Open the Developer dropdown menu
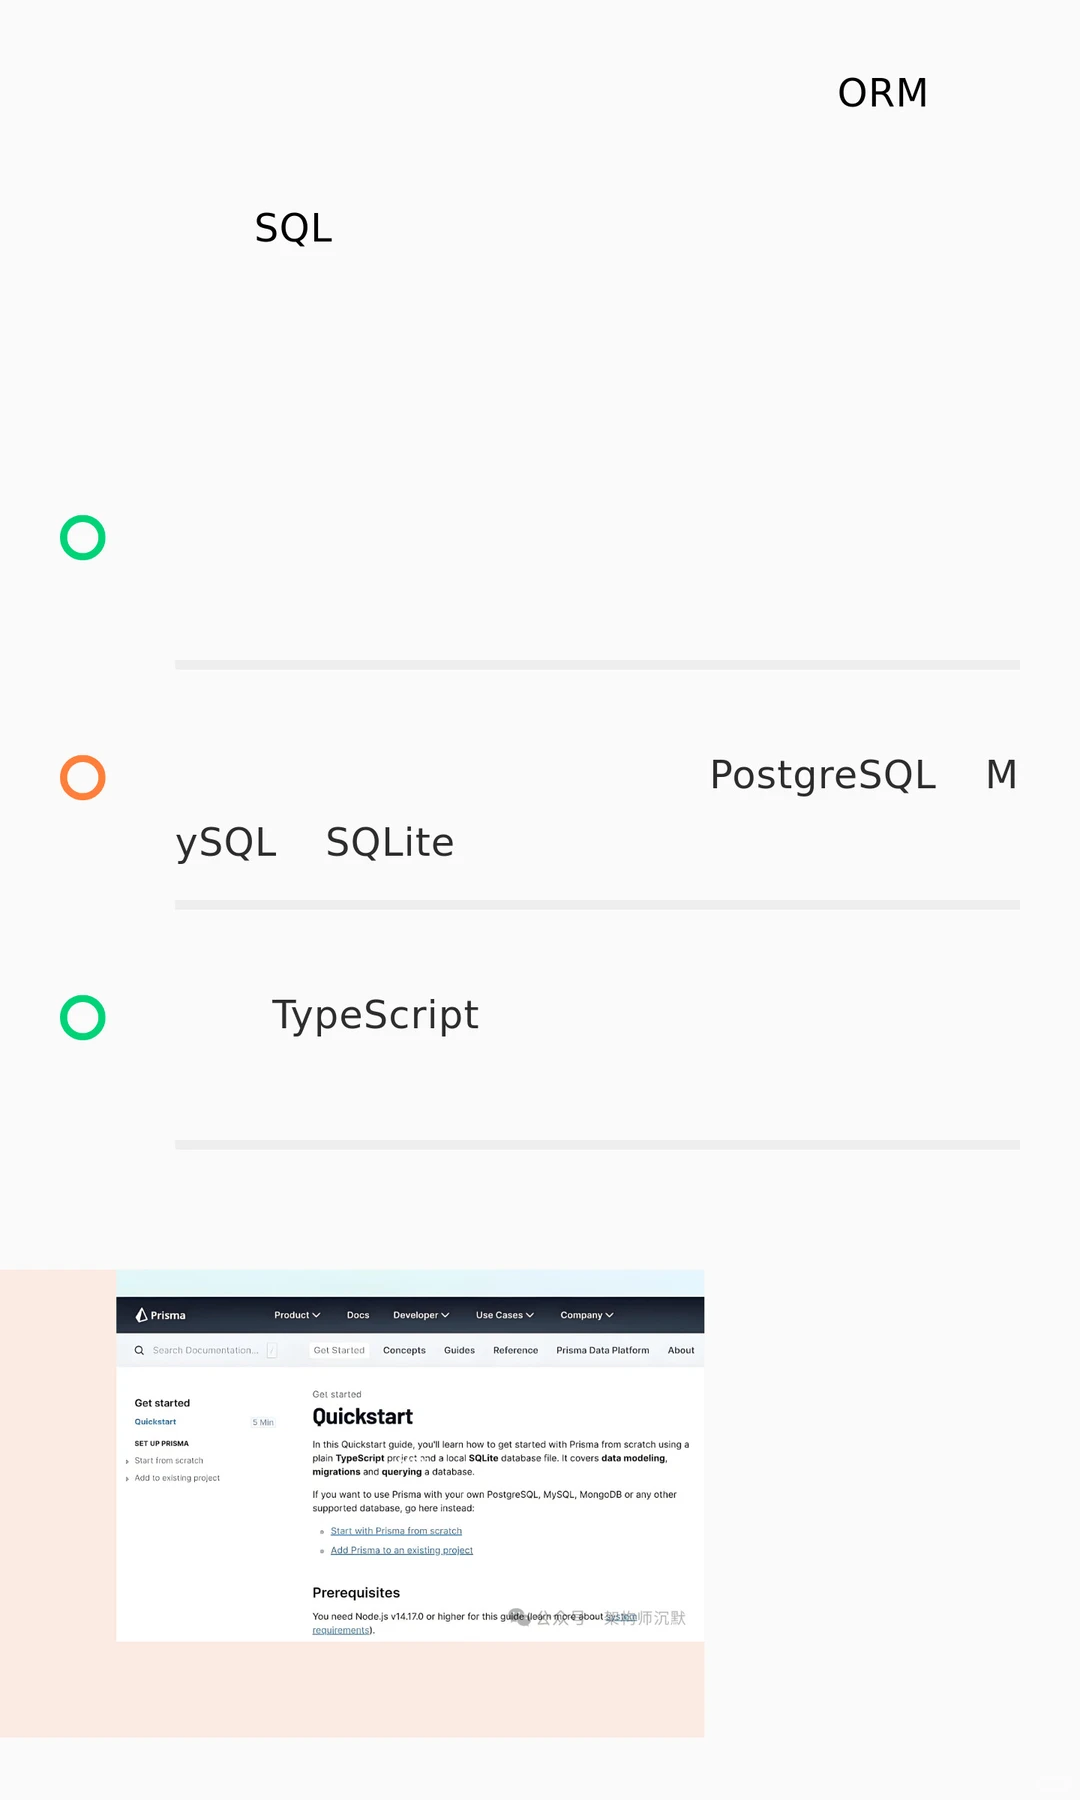1080x1800 pixels. [x=421, y=1315]
